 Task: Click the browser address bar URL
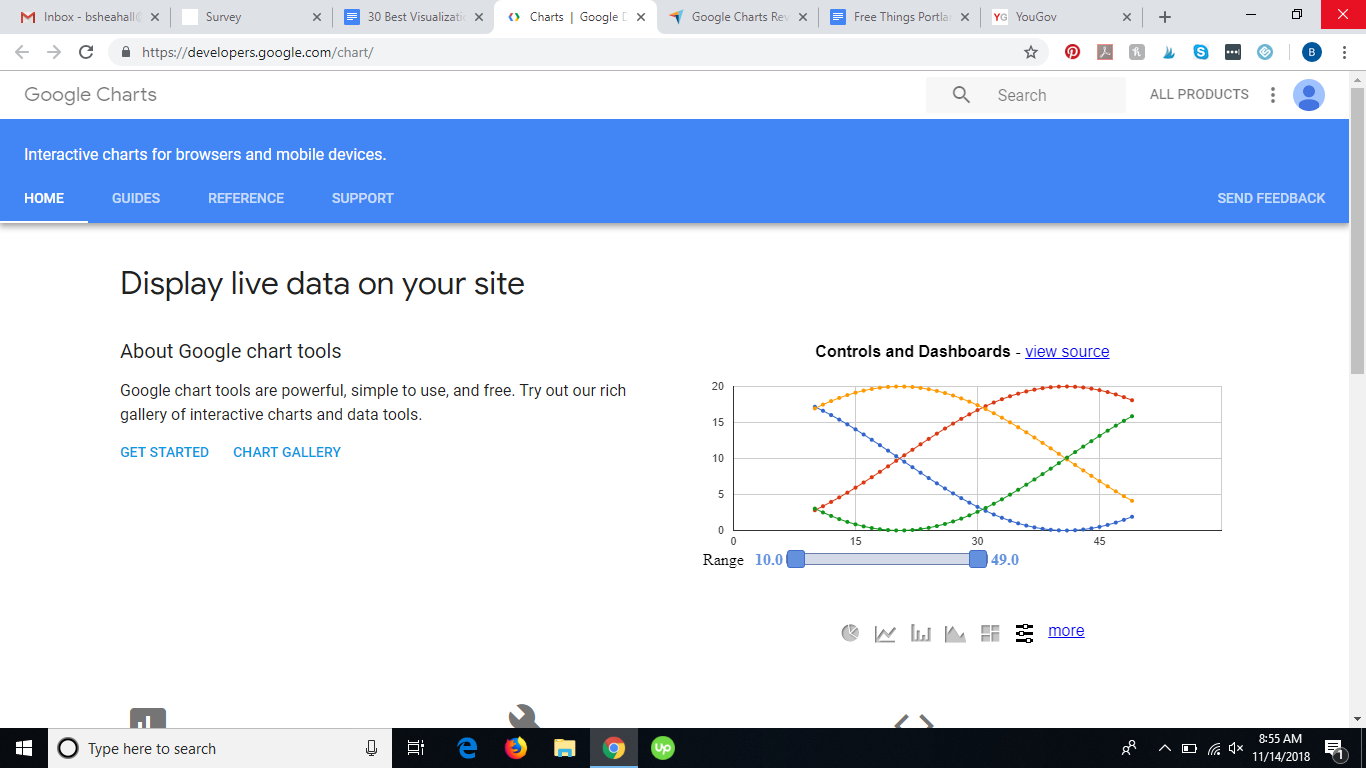pyautogui.click(x=258, y=52)
